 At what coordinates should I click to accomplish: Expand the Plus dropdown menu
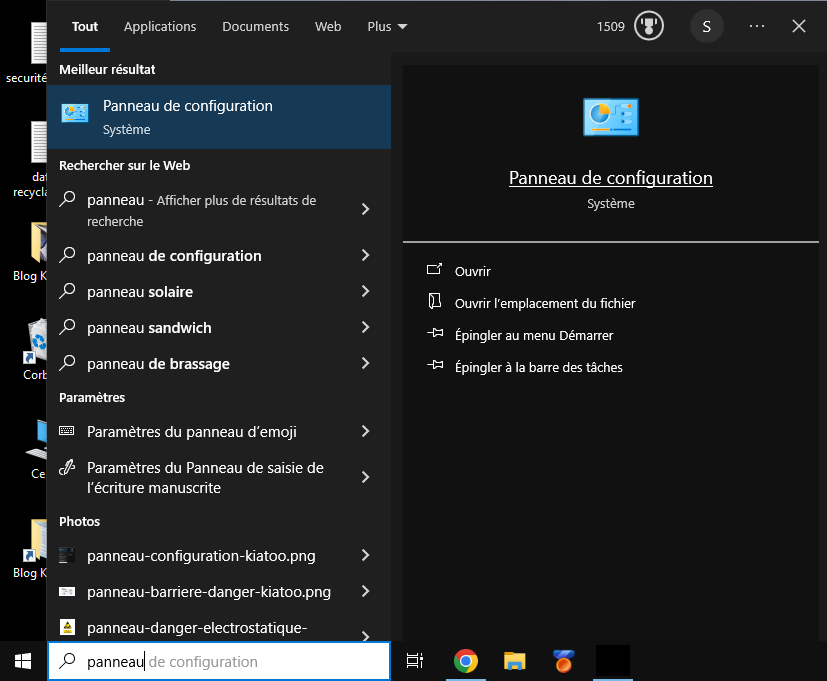click(386, 26)
